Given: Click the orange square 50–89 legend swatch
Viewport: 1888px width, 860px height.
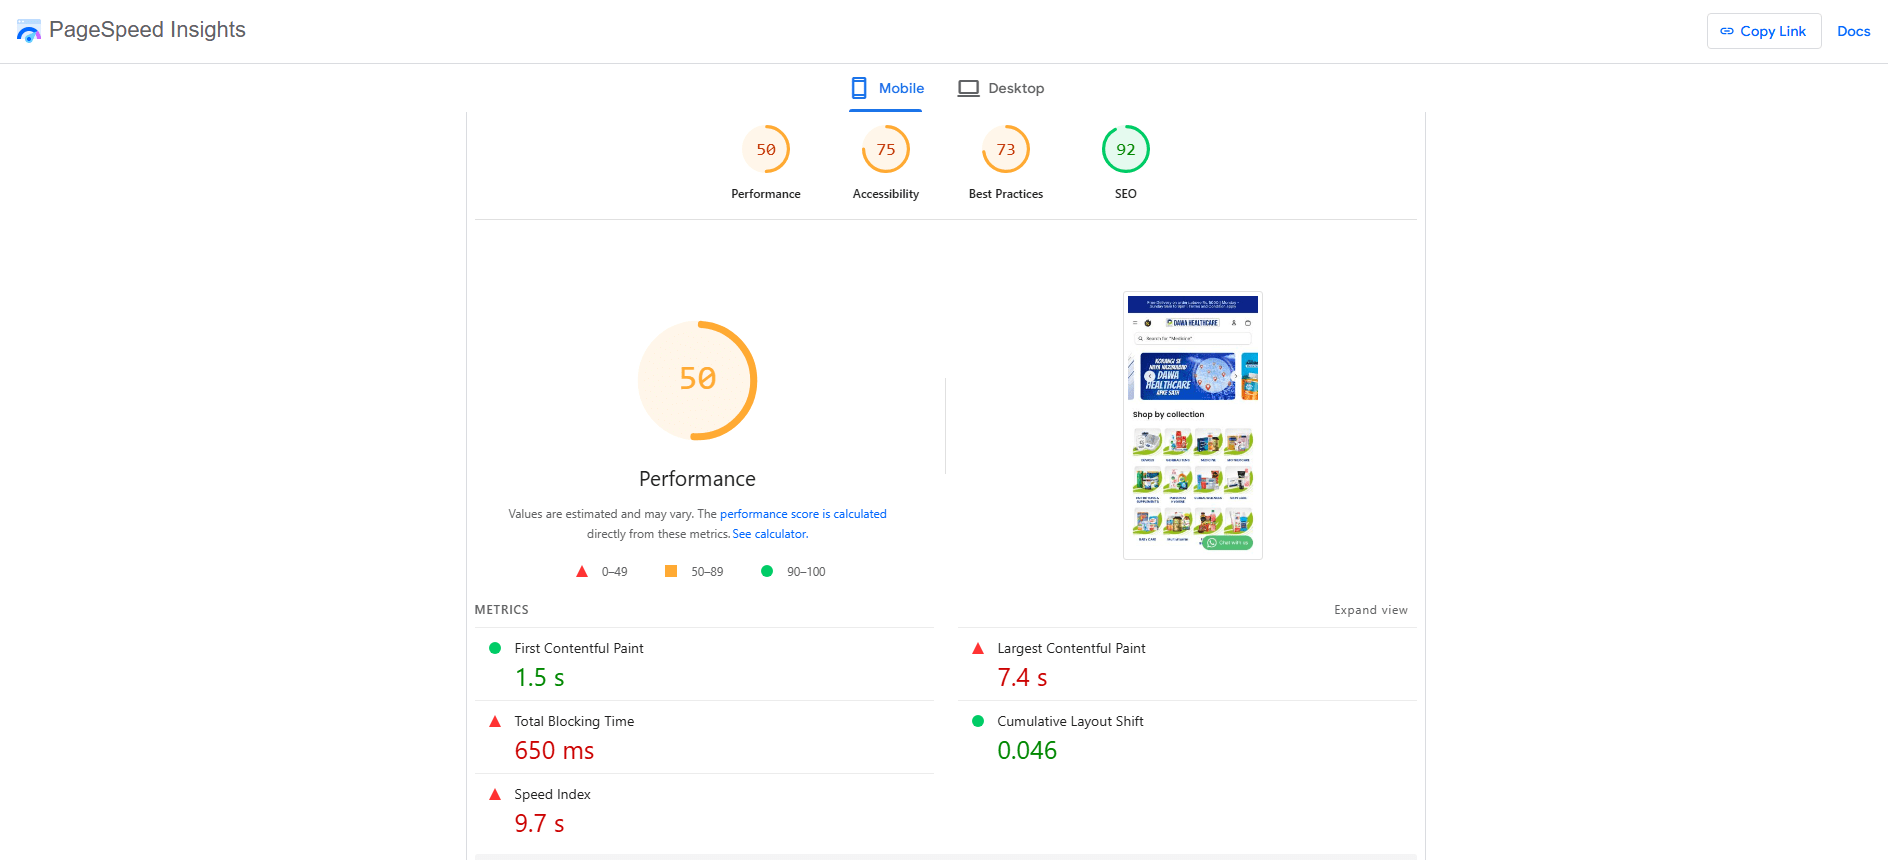Looking at the screenshot, I should pyautogui.click(x=671, y=571).
